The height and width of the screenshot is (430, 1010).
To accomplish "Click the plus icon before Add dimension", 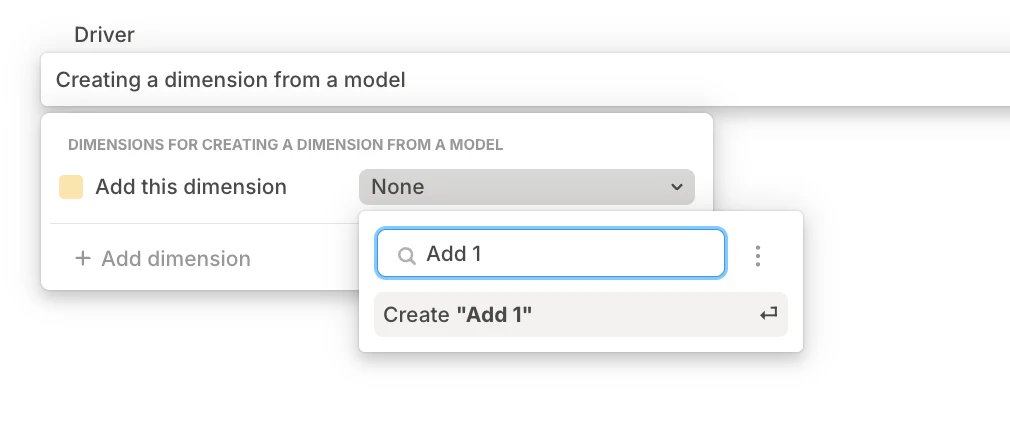I will [82, 258].
